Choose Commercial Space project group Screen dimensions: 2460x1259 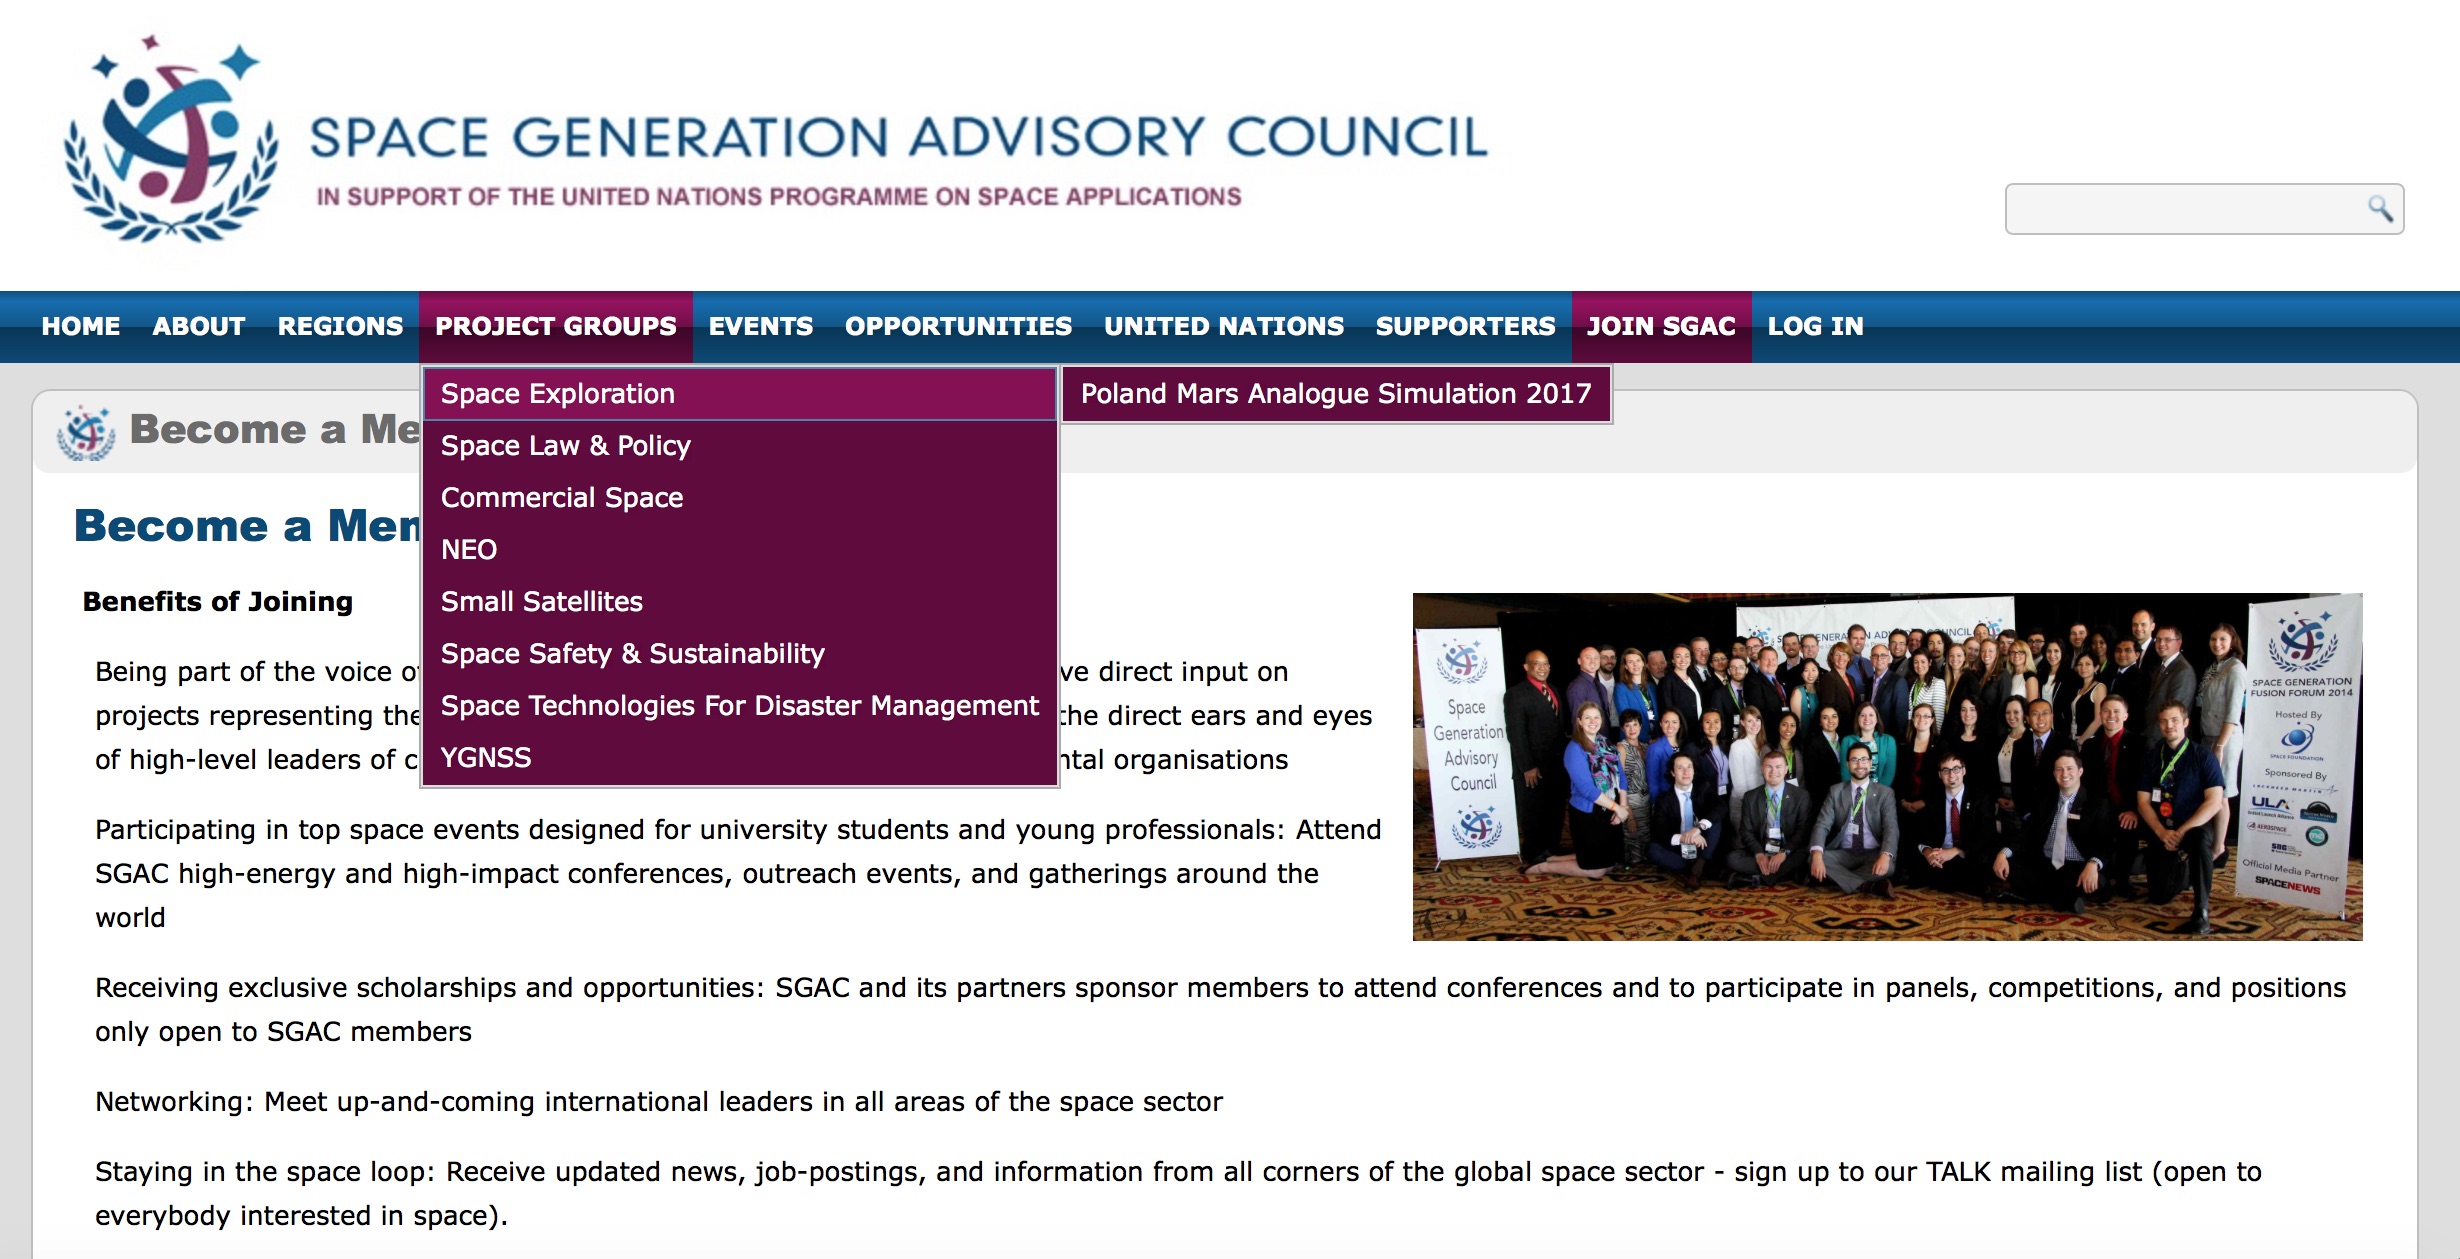pos(740,498)
